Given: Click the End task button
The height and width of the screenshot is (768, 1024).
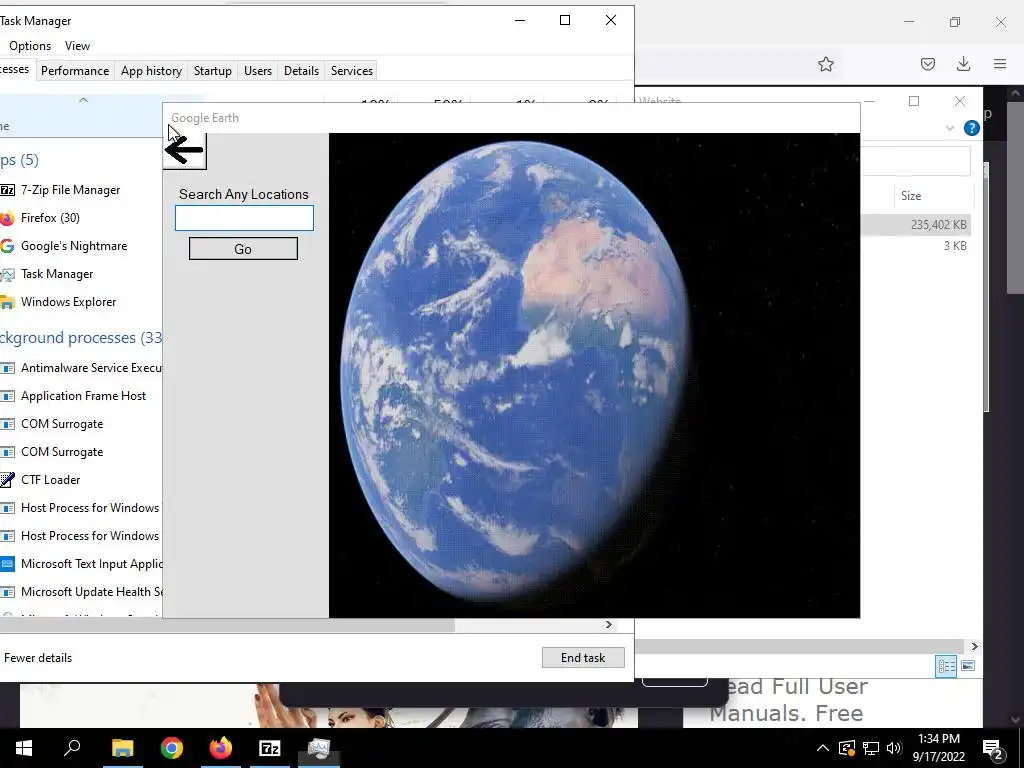Looking at the screenshot, I should [x=583, y=658].
